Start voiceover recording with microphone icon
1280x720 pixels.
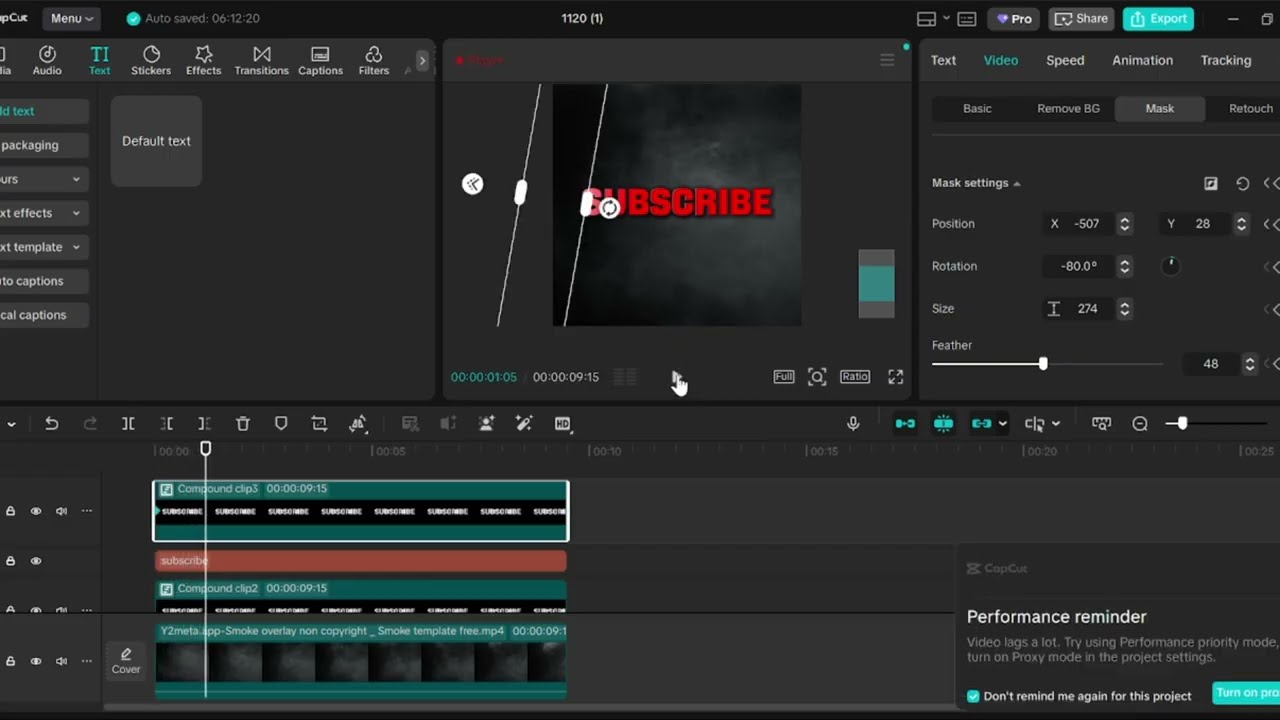coord(853,424)
